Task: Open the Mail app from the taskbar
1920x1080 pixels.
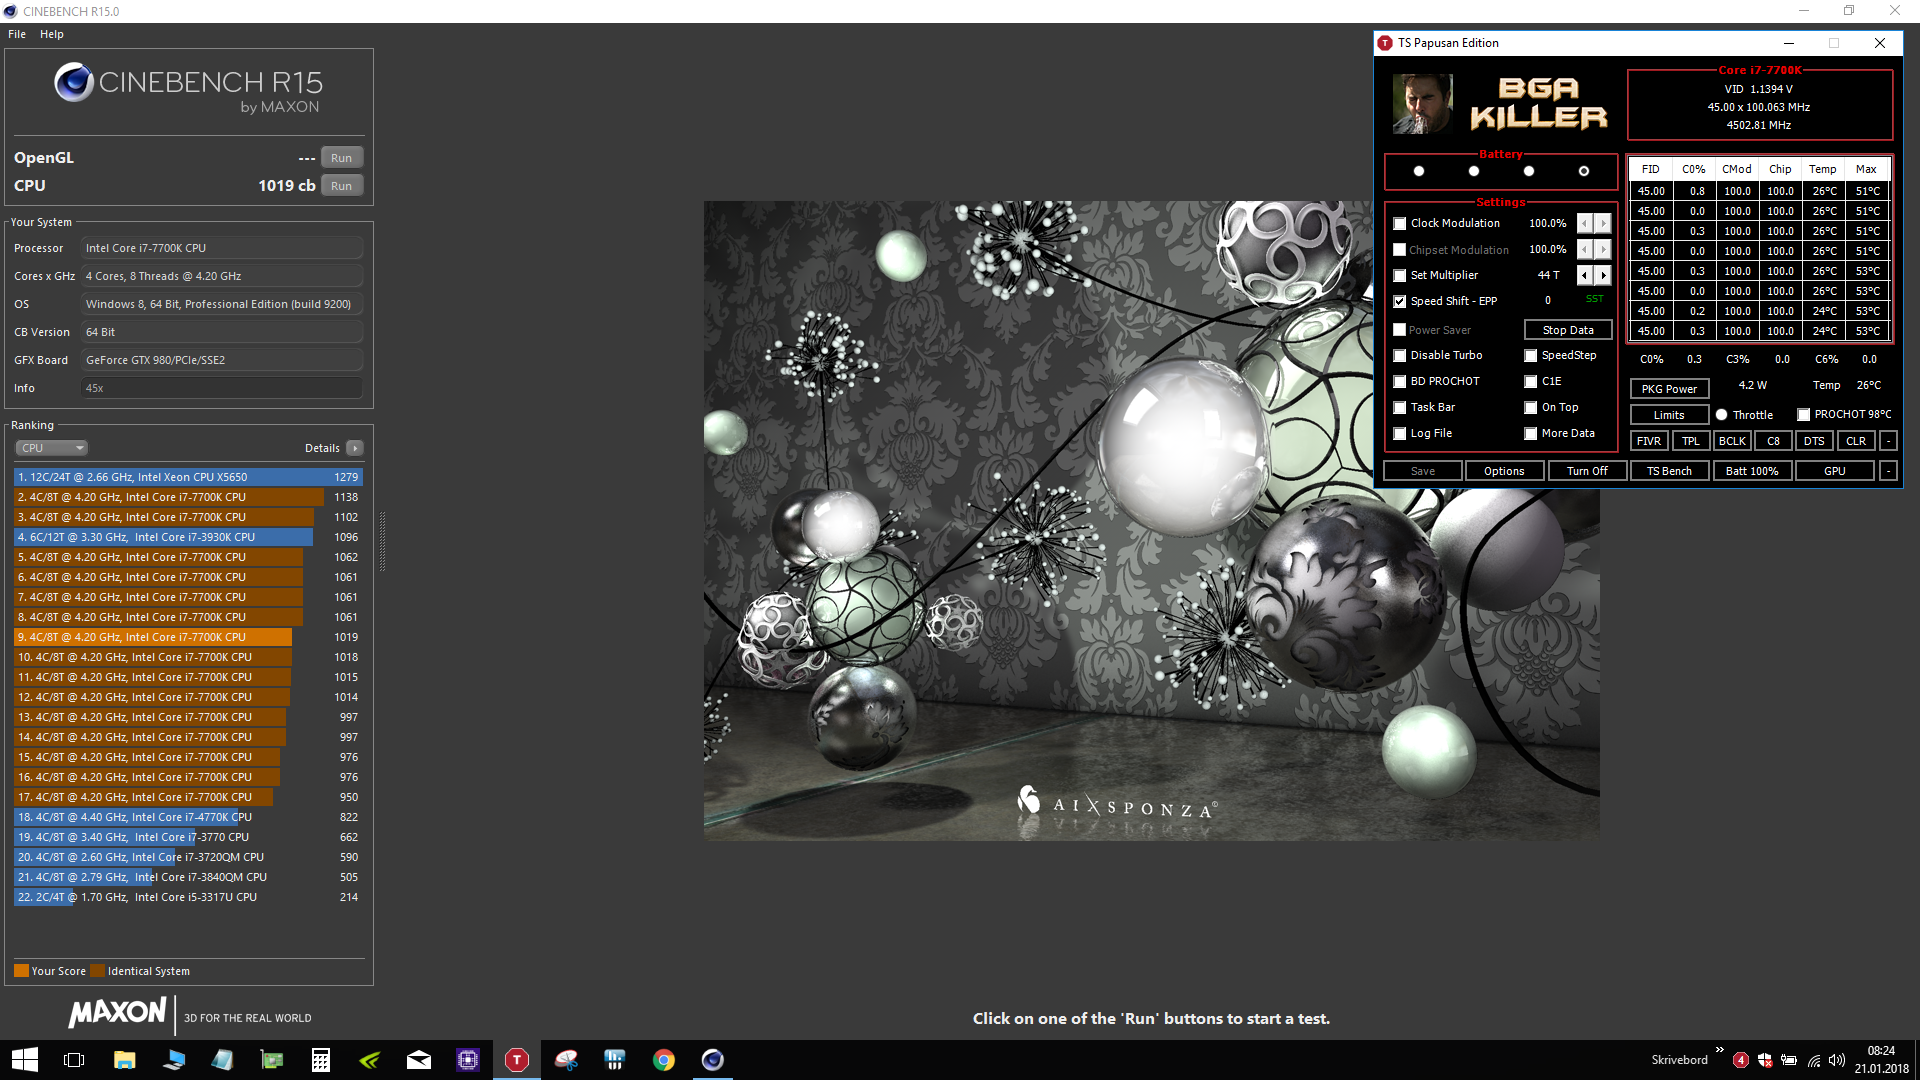Action: tap(418, 1060)
